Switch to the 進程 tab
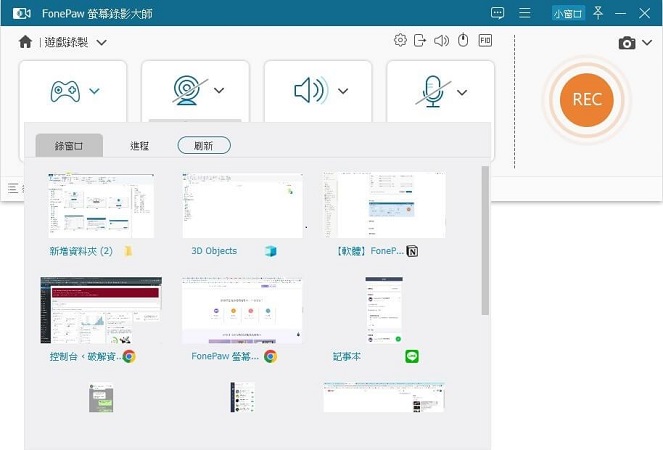 (x=140, y=146)
